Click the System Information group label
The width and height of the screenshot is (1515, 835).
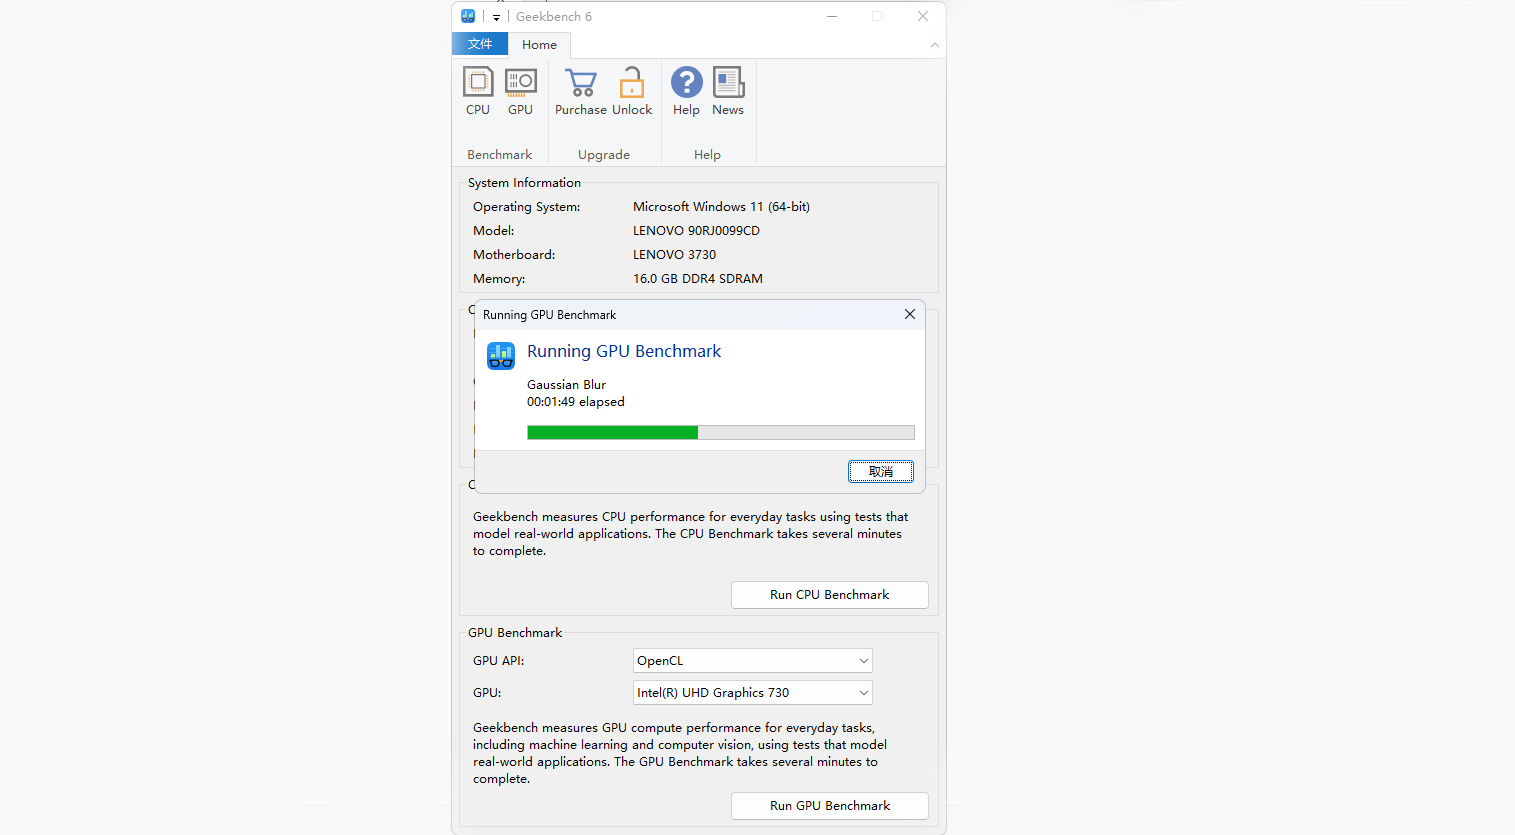(524, 183)
